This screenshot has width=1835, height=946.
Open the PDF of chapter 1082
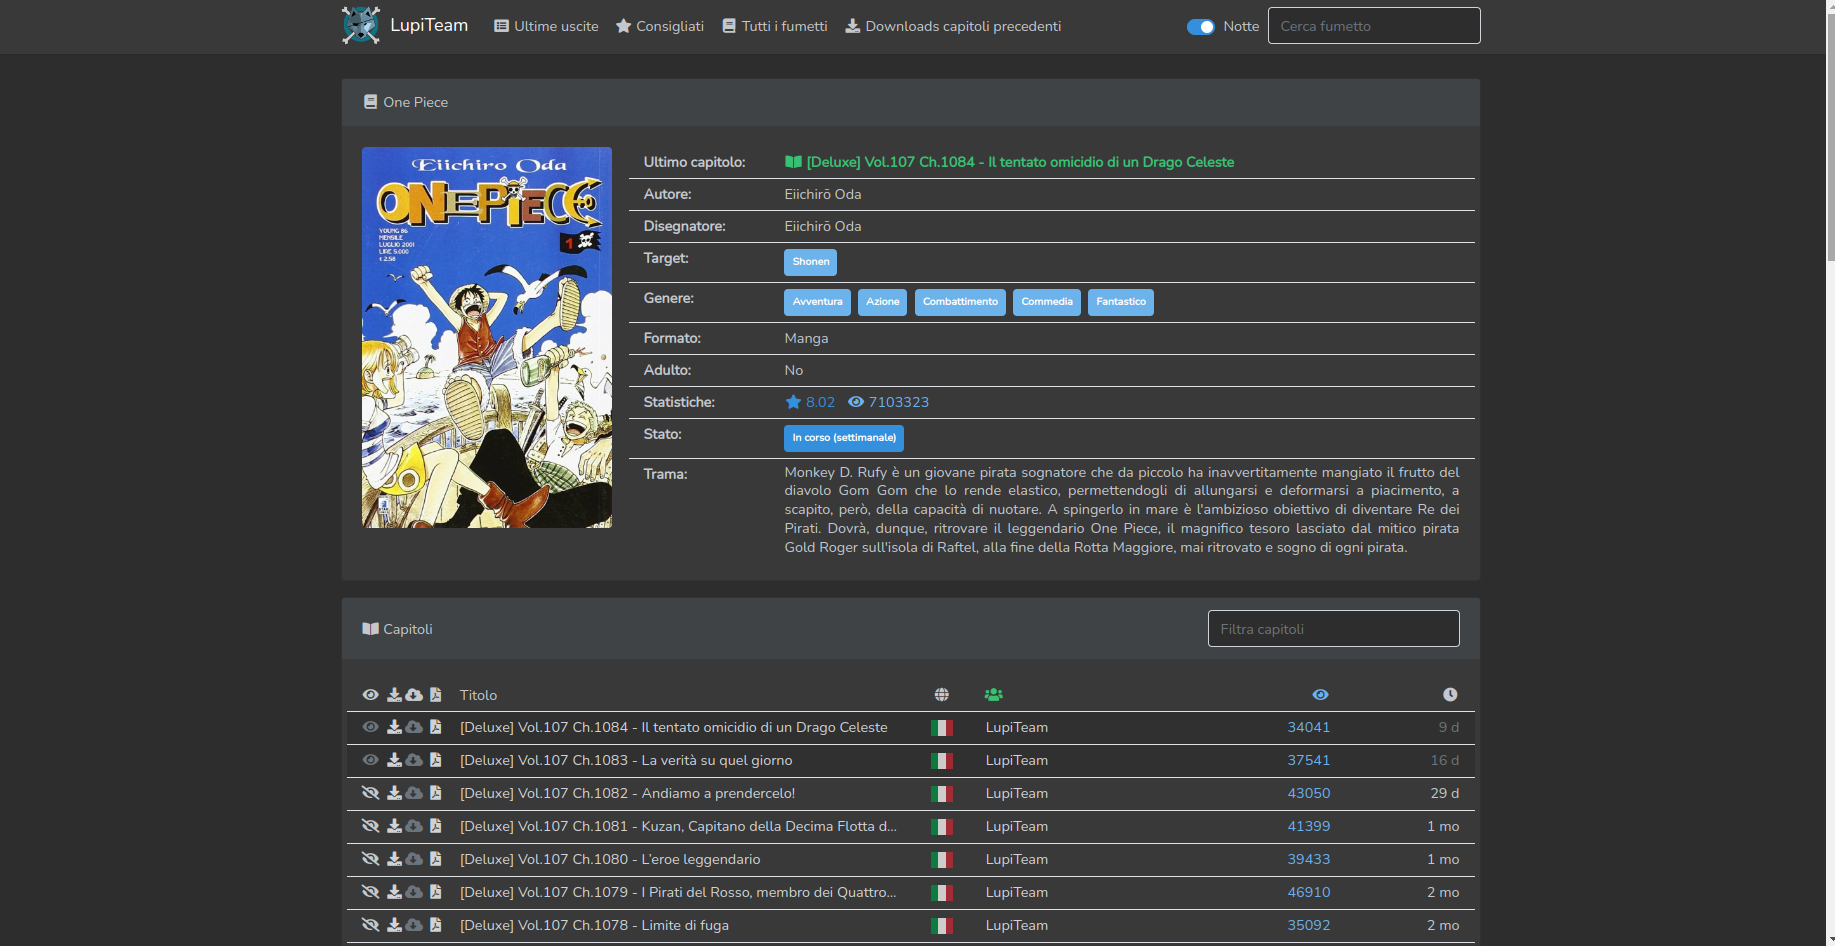click(435, 793)
